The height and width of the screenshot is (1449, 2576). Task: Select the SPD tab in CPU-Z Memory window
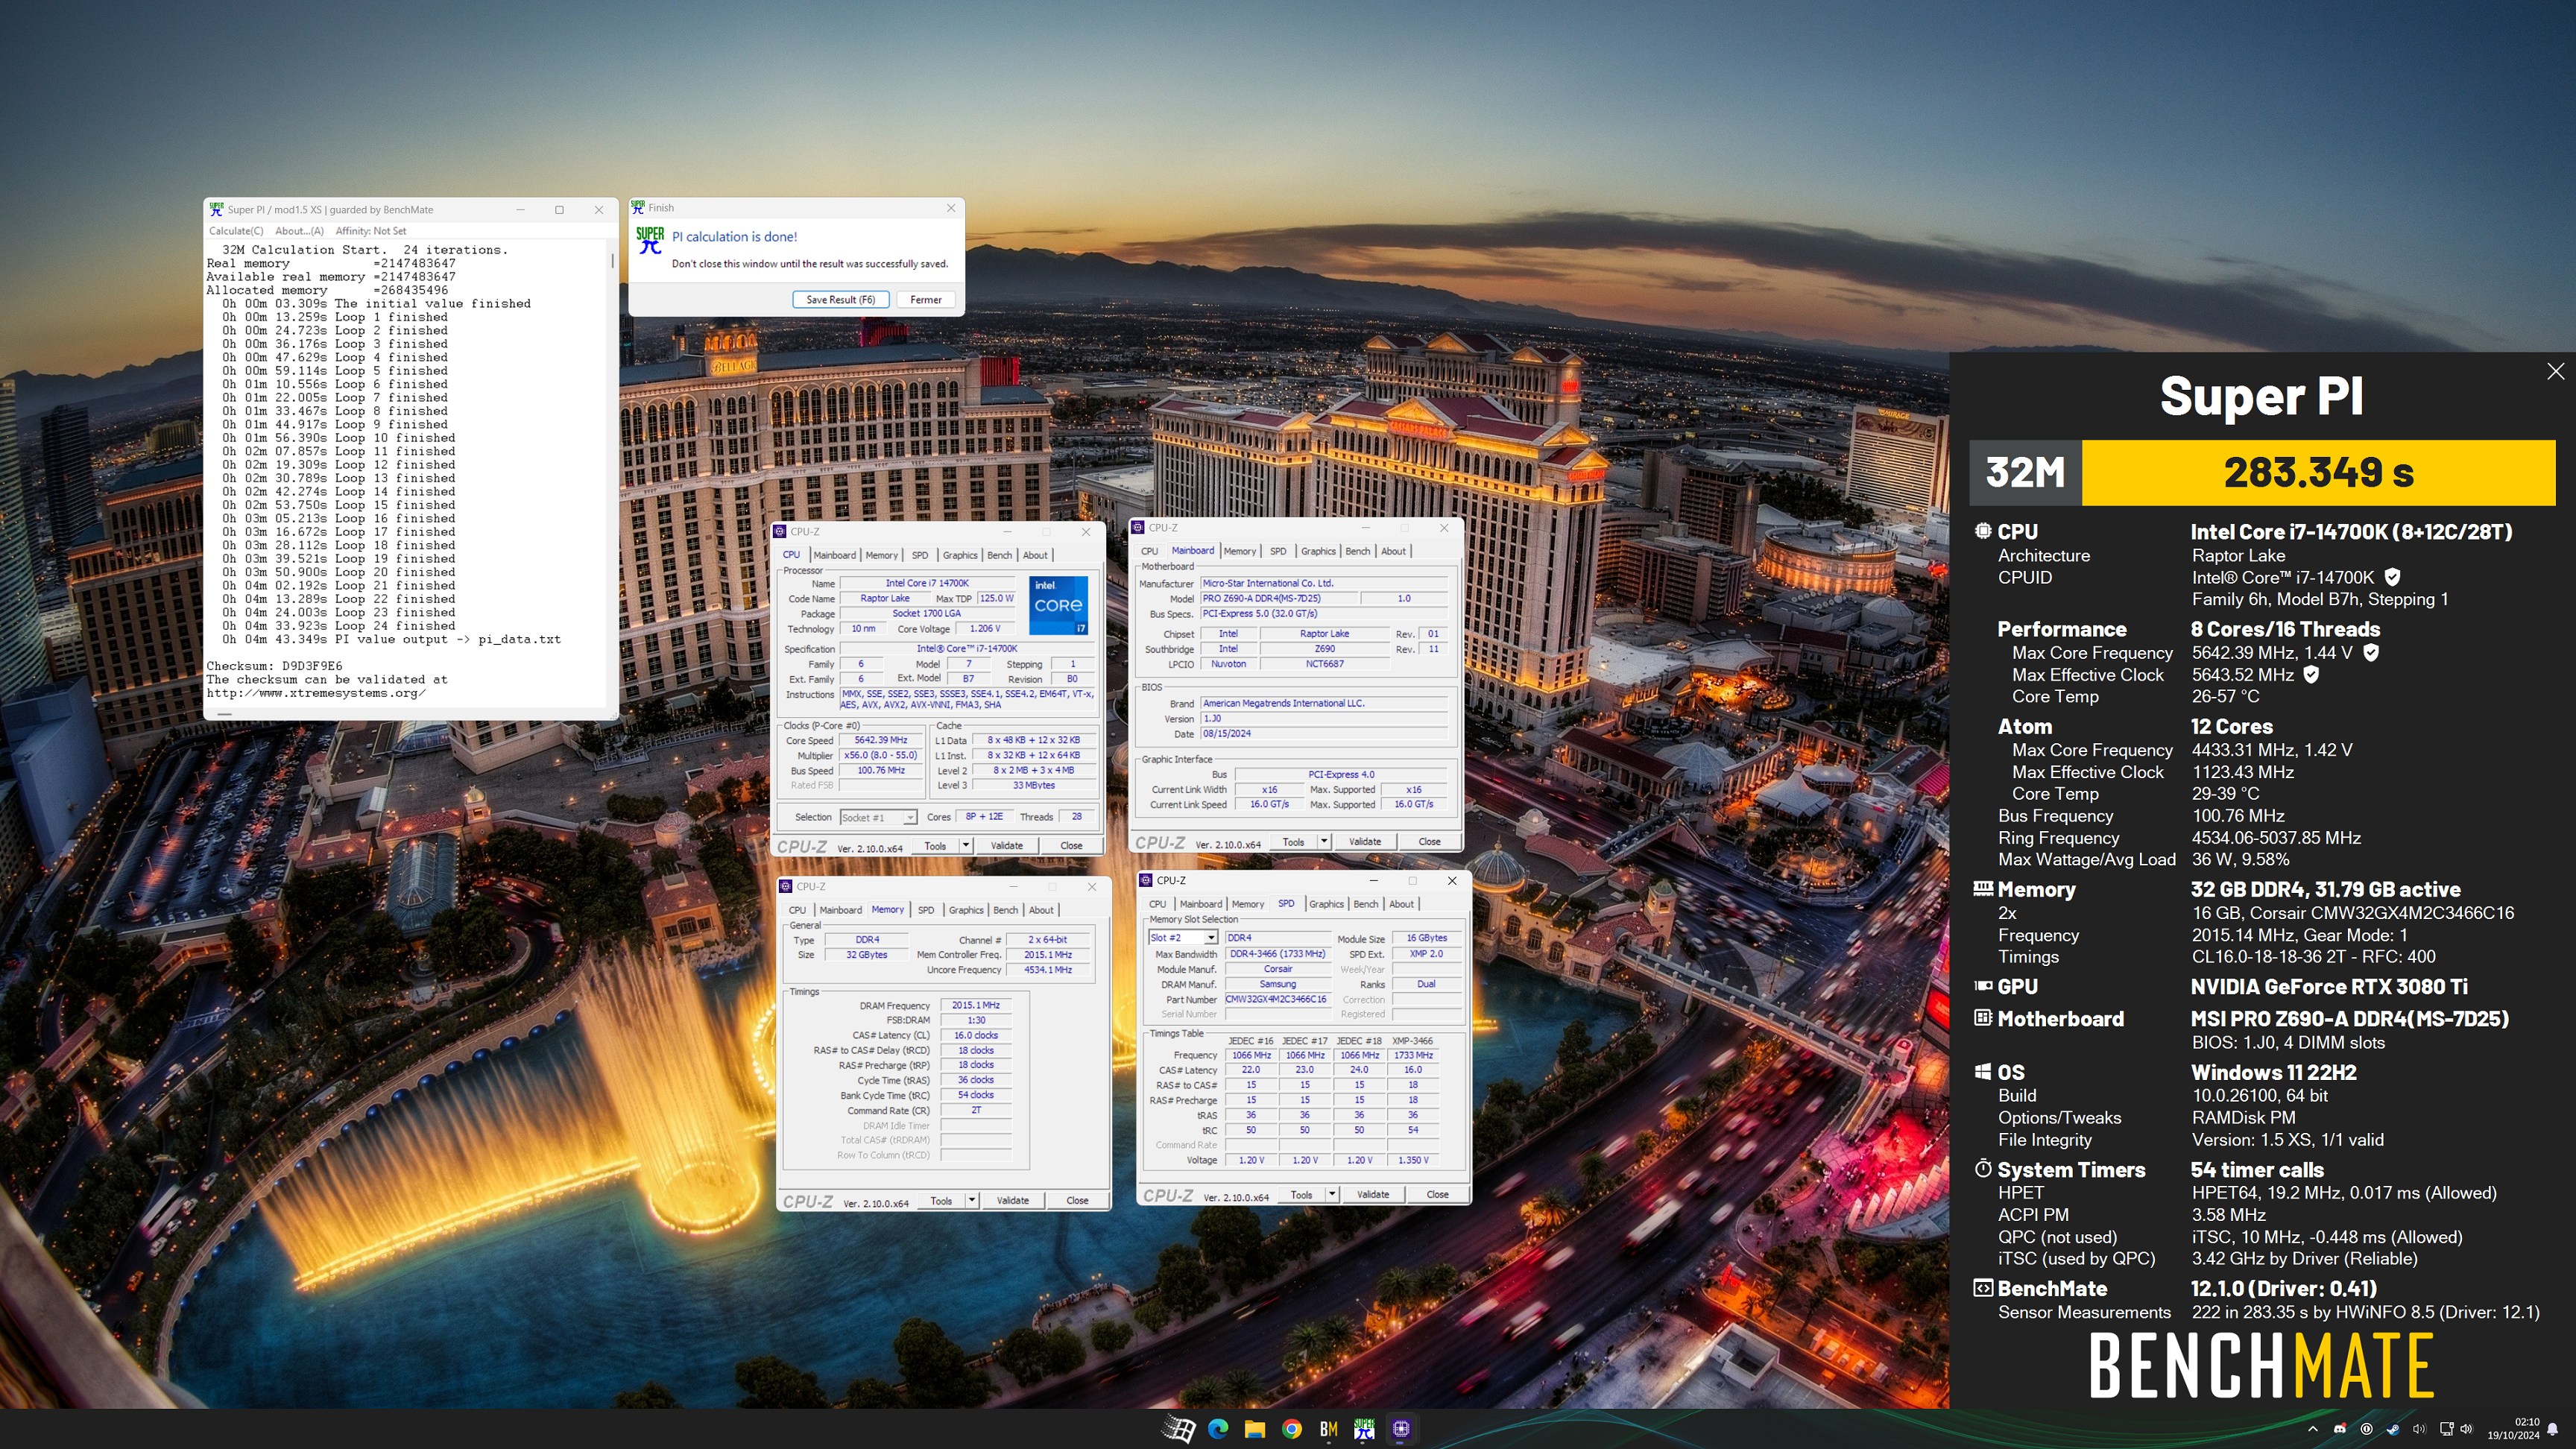[x=926, y=910]
